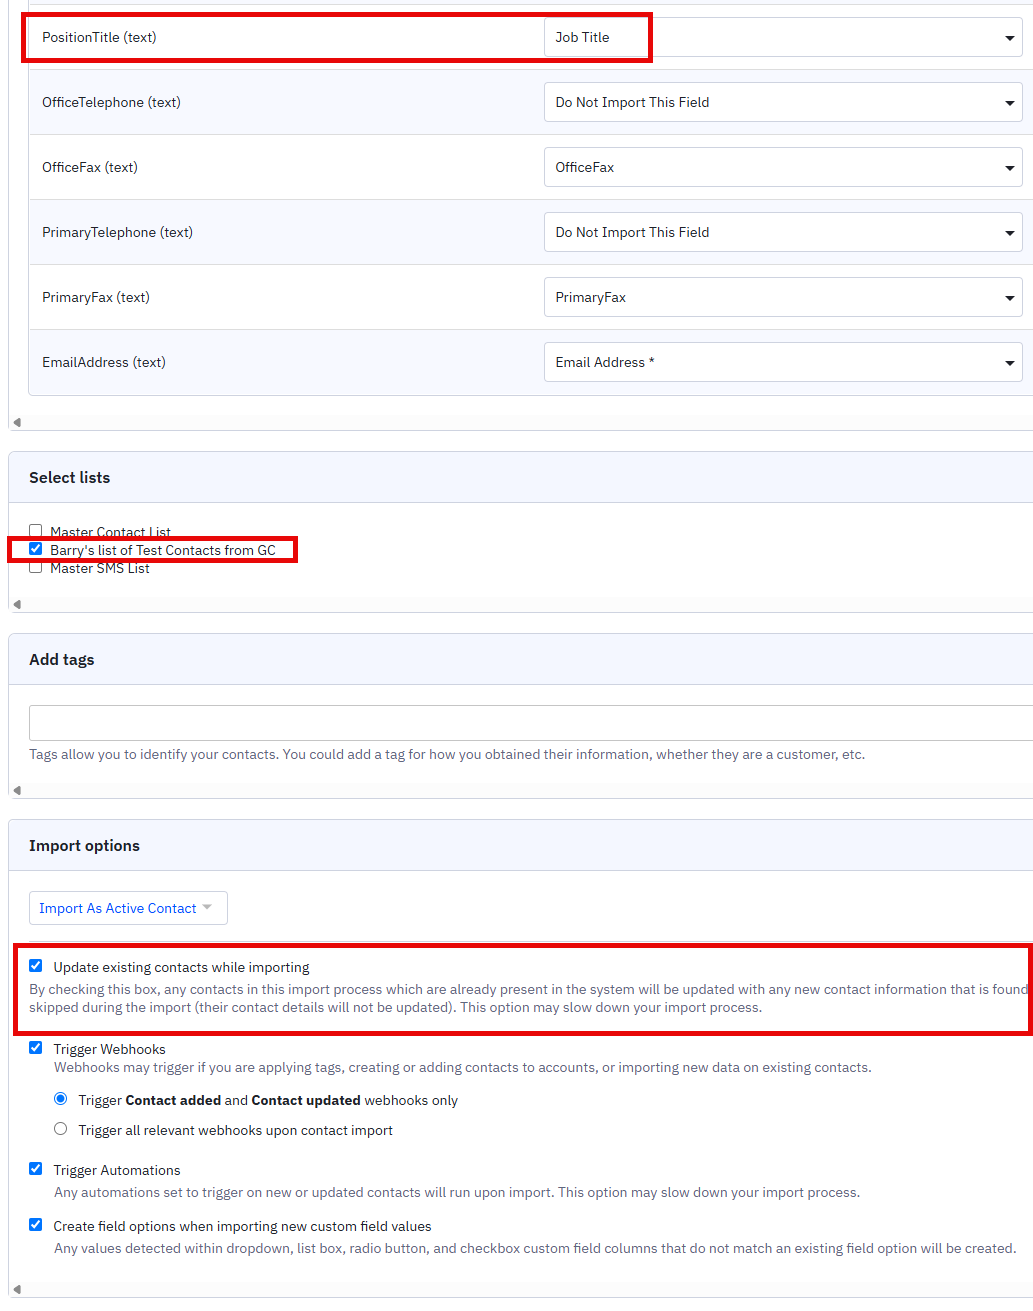
Task: Click the scroll-left arrow in Select lists panel
Action: point(17,604)
